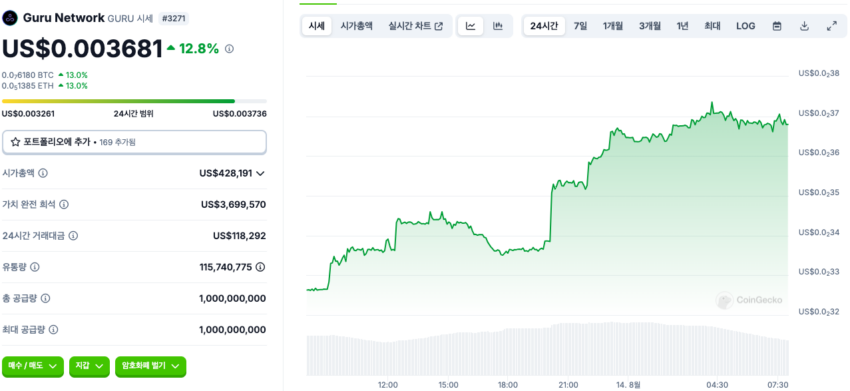The width and height of the screenshot is (850, 391).
Task: Expand the 시가총액 value chevron
Action: (x=260, y=174)
